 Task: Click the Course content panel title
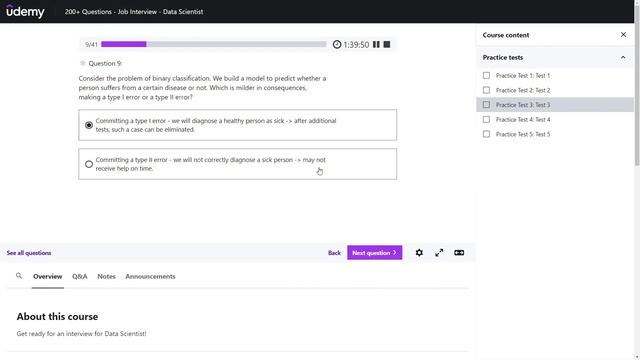506,35
